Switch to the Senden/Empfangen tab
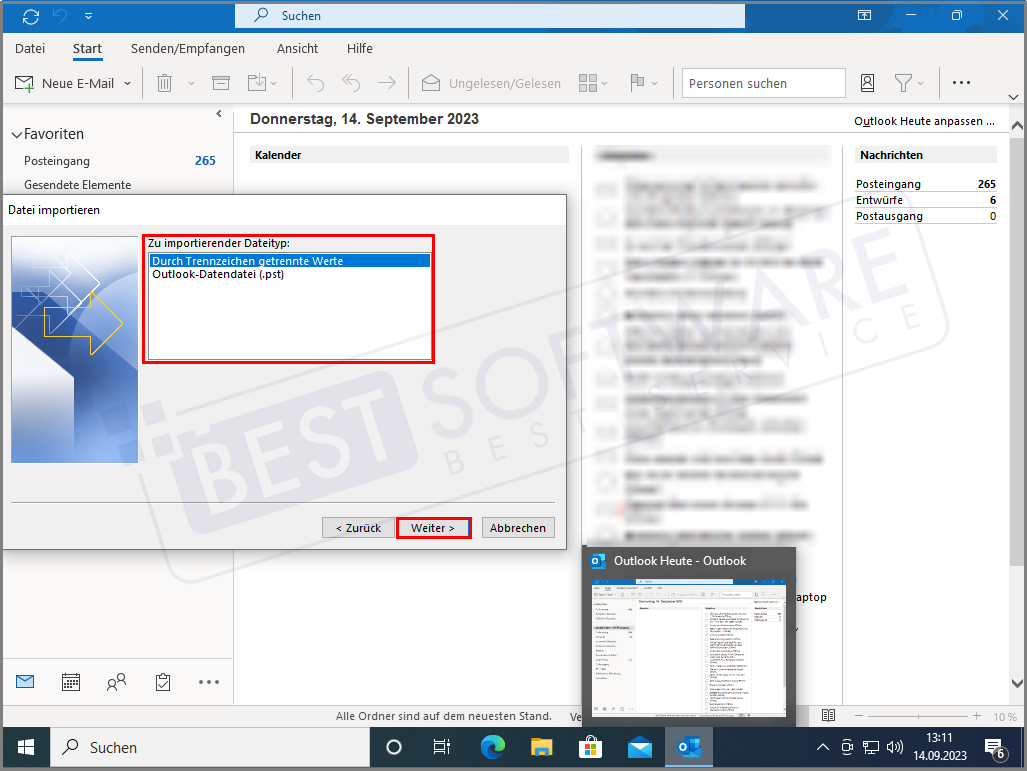The height and width of the screenshot is (771, 1027). tap(186, 48)
